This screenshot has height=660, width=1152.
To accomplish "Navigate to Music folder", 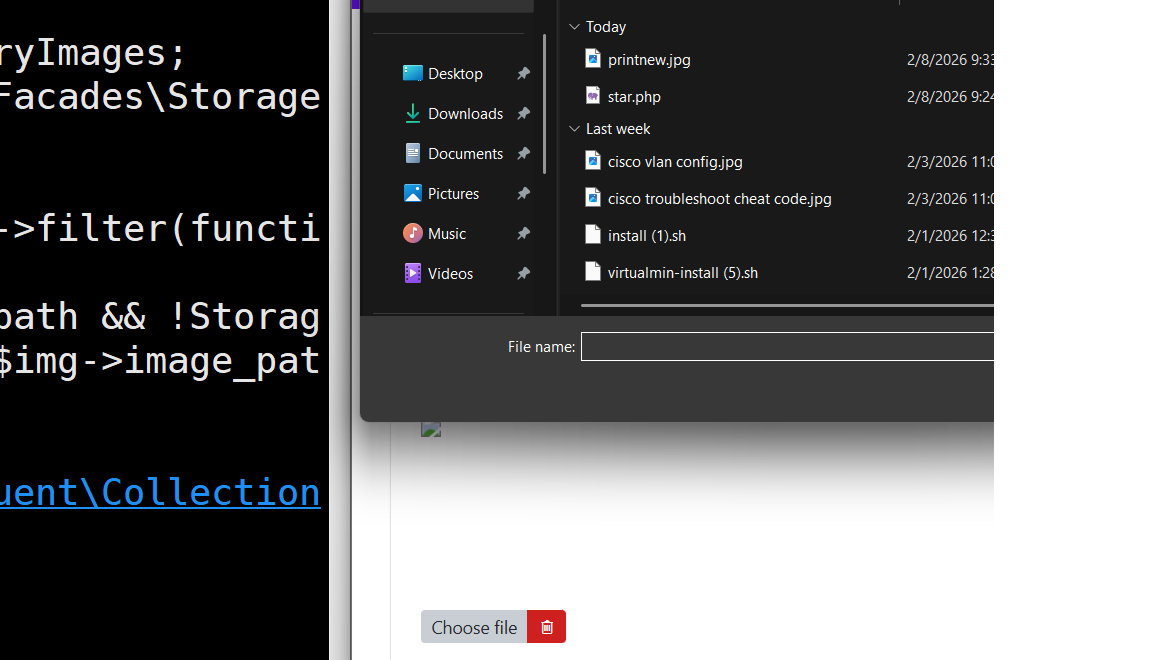I will click(x=446, y=234).
